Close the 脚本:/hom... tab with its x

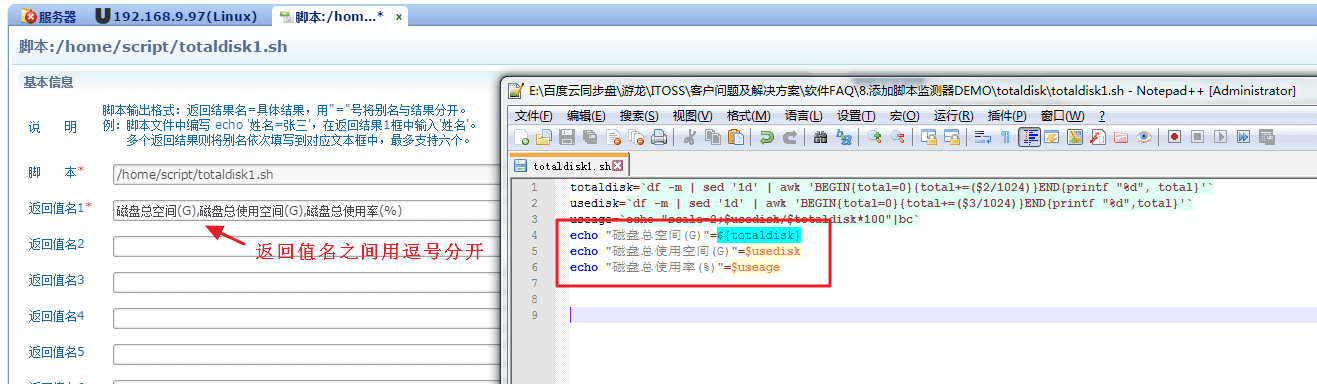[x=399, y=17]
